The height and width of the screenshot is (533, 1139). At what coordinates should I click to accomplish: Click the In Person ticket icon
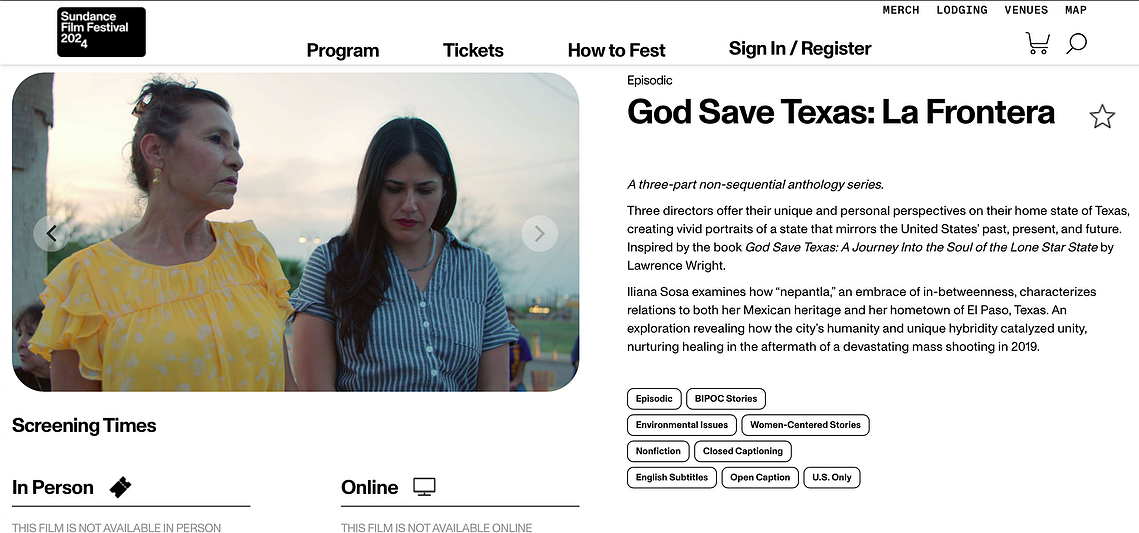[x=121, y=487]
